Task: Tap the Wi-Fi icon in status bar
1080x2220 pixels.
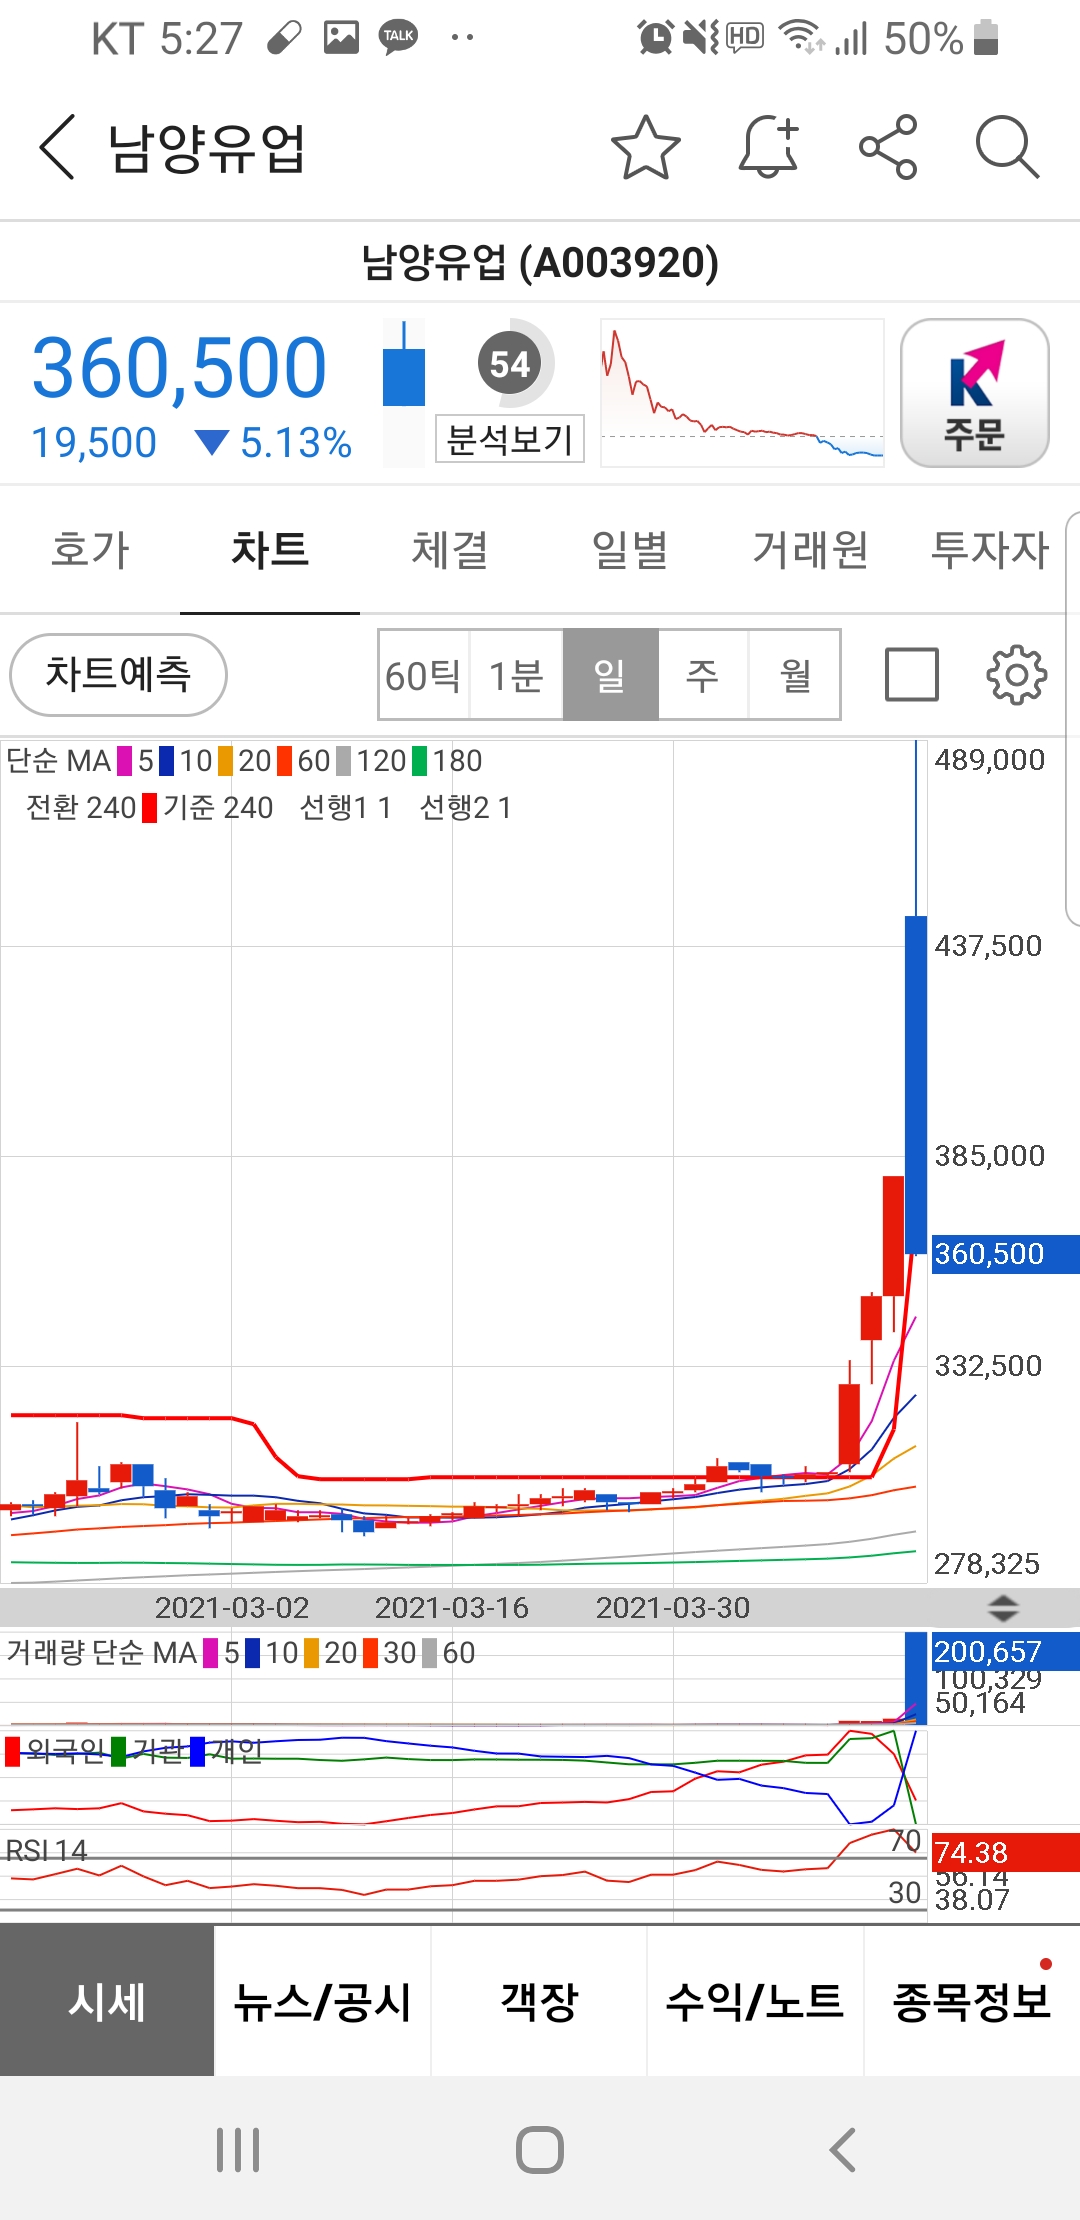Action: coord(801,38)
